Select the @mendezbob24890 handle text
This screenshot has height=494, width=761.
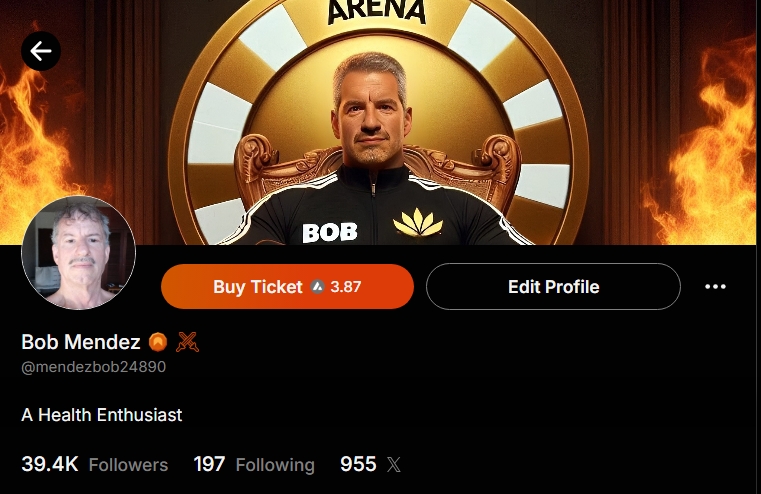[x=94, y=367]
